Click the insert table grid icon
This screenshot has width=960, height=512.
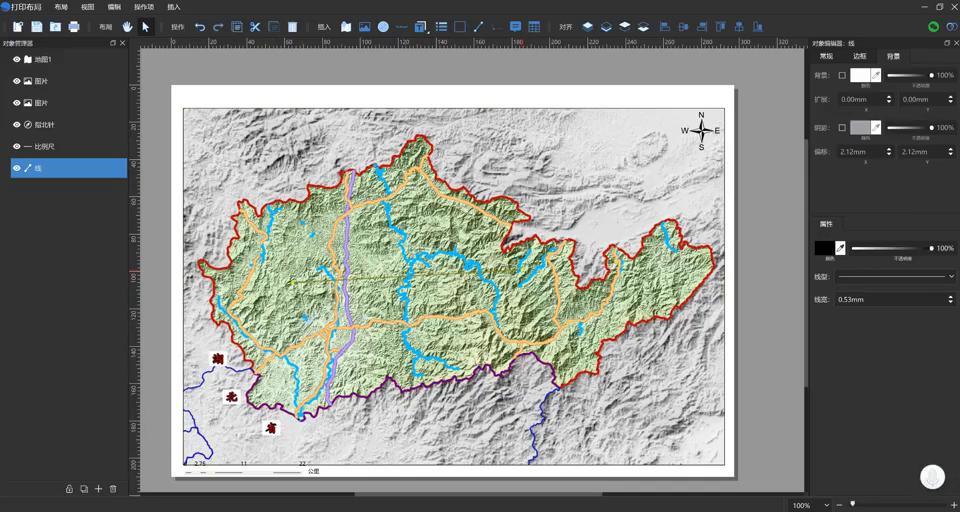534,27
